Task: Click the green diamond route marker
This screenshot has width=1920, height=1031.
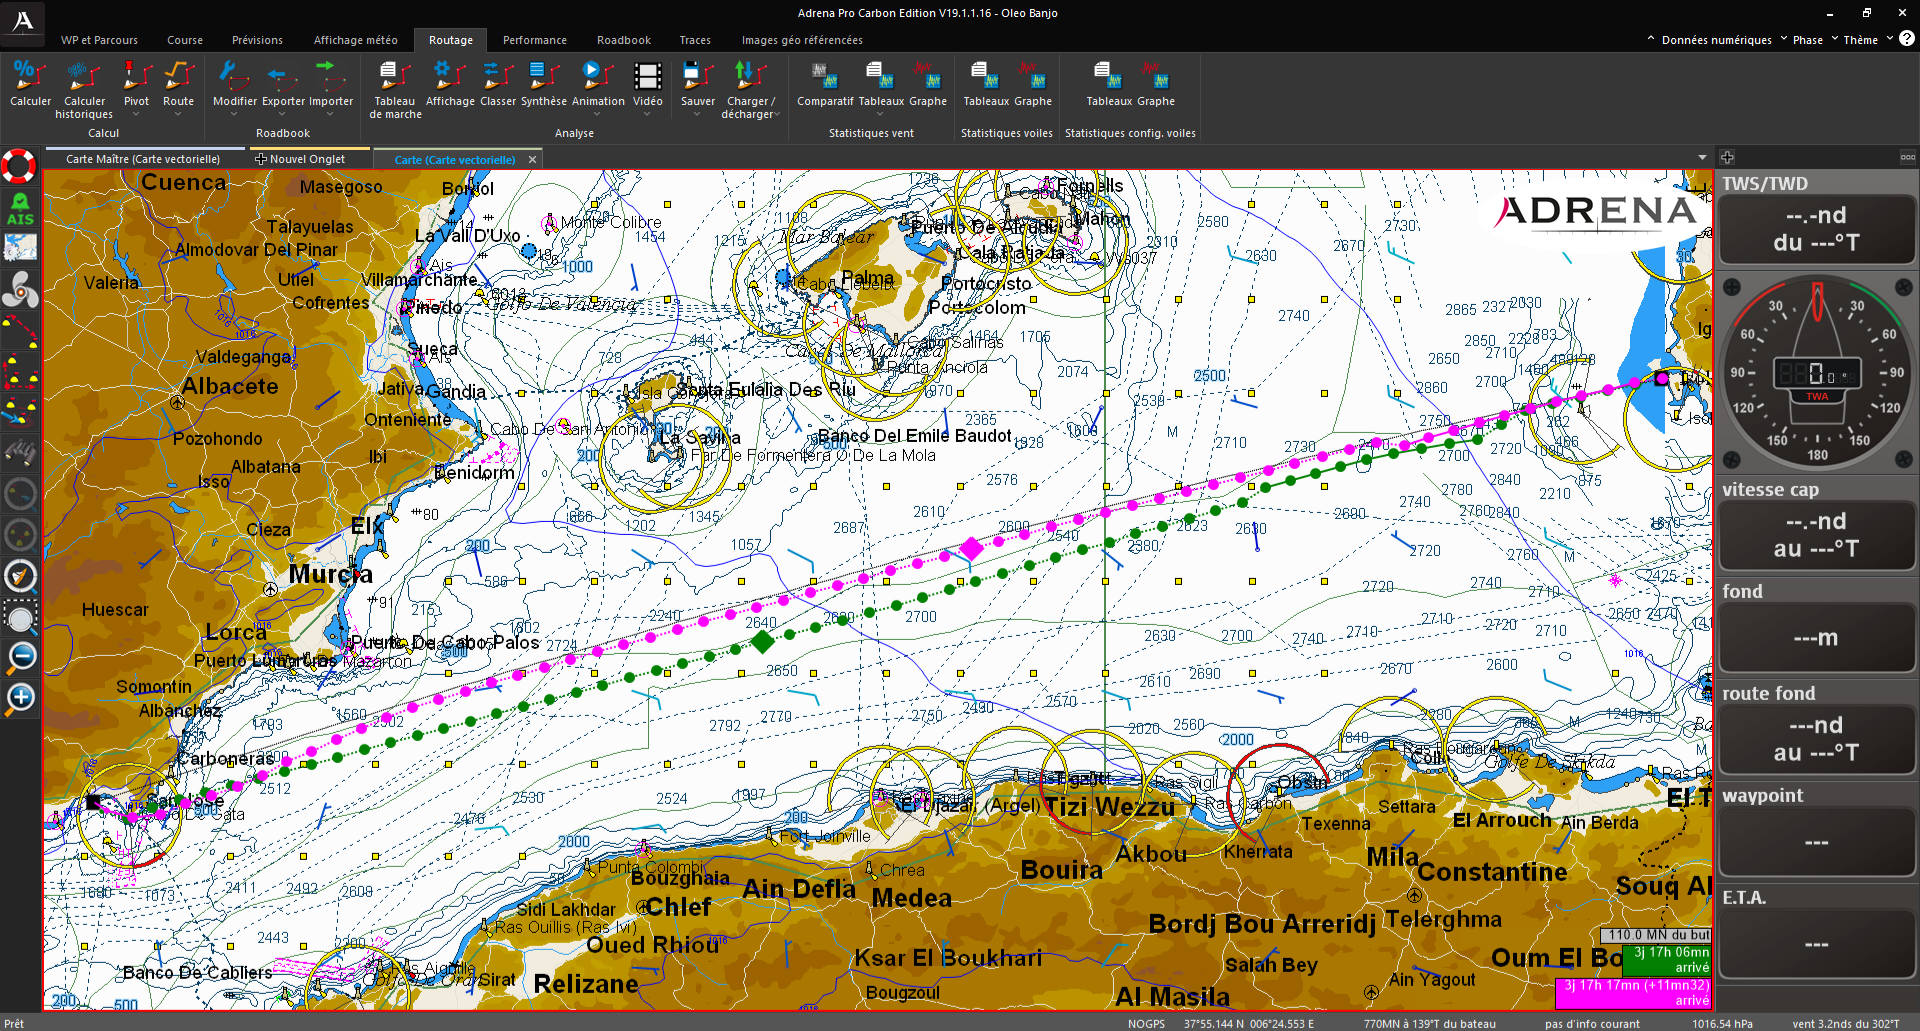Action: (x=763, y=641)
